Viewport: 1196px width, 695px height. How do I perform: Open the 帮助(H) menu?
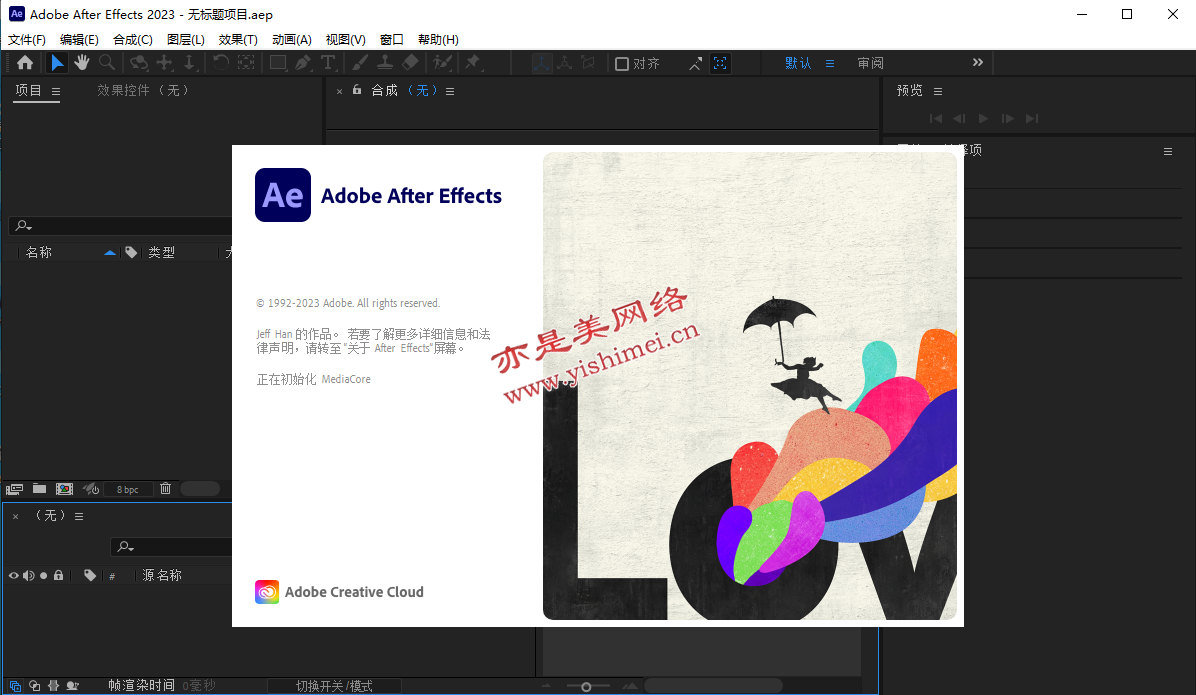[438, 40]
